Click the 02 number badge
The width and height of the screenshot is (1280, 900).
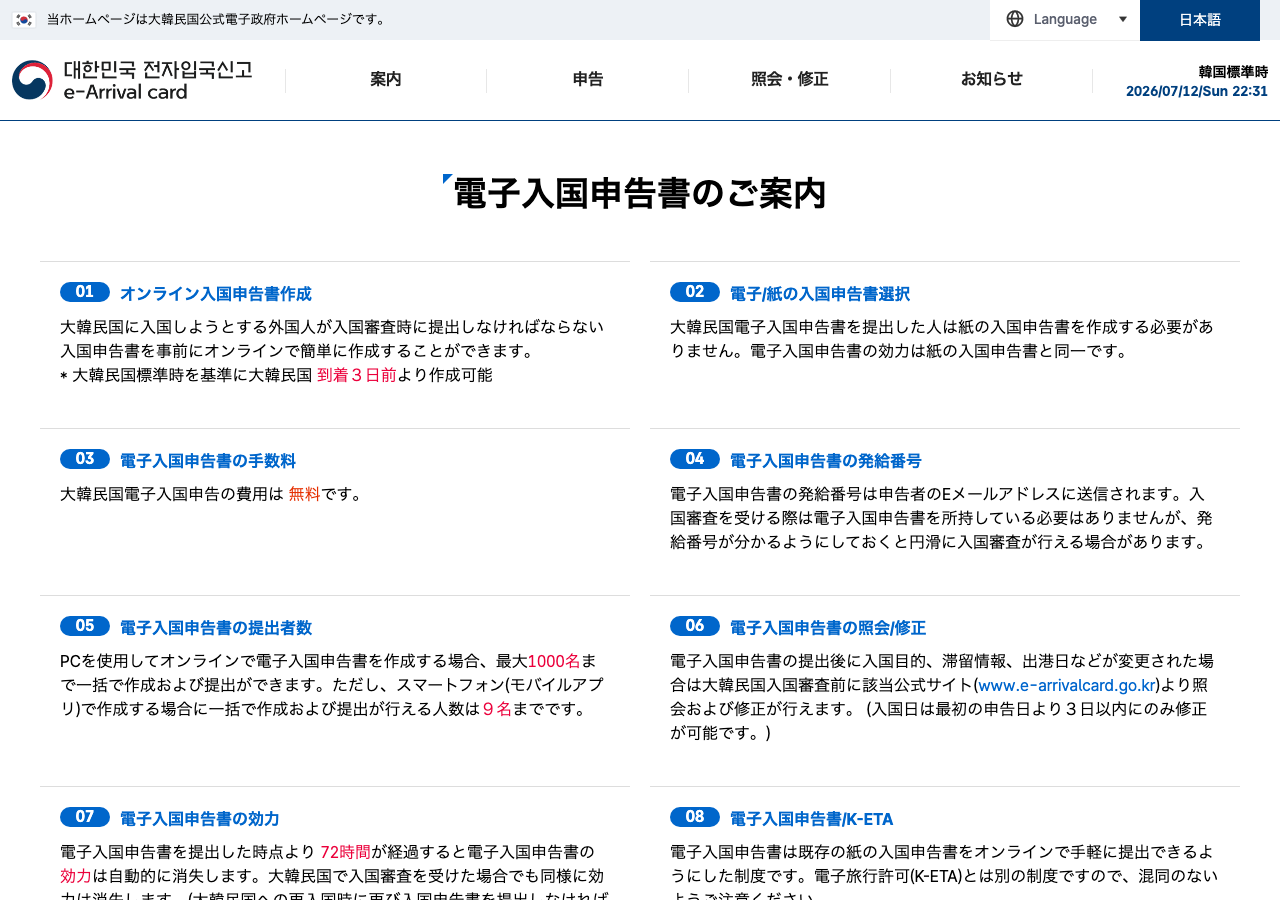point(695,292)
